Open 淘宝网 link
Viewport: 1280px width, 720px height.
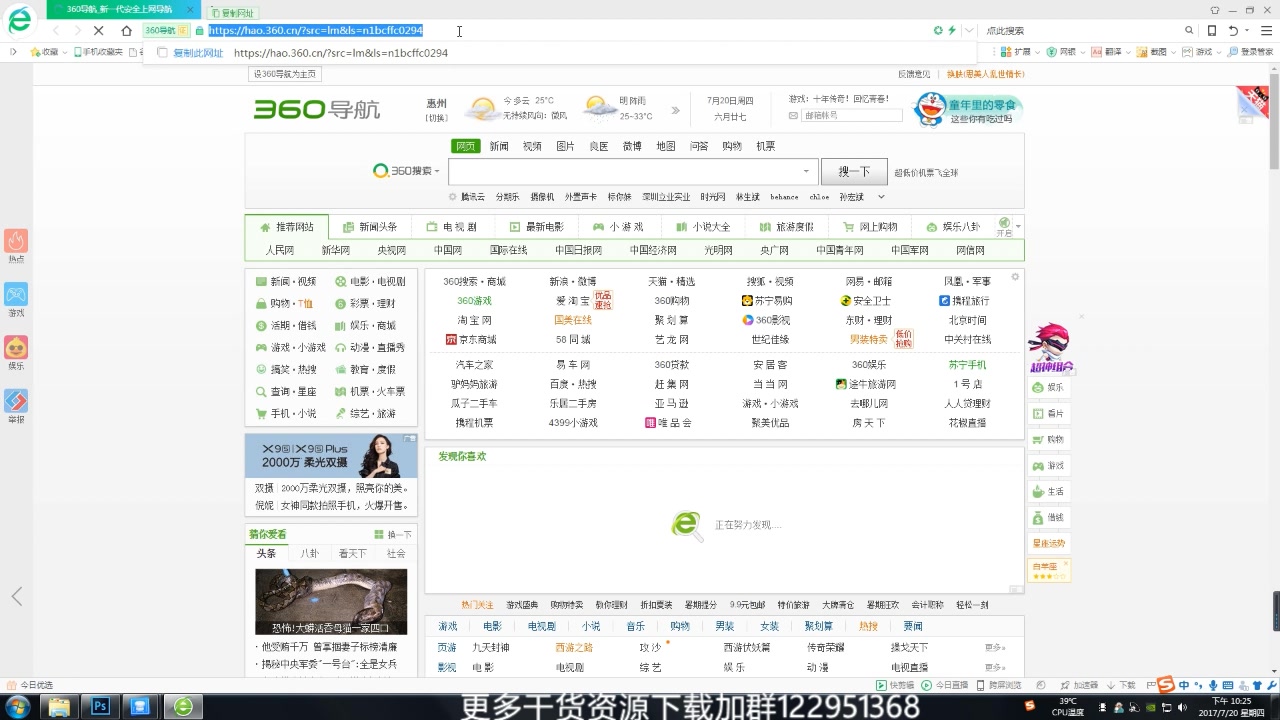[474, 320]
